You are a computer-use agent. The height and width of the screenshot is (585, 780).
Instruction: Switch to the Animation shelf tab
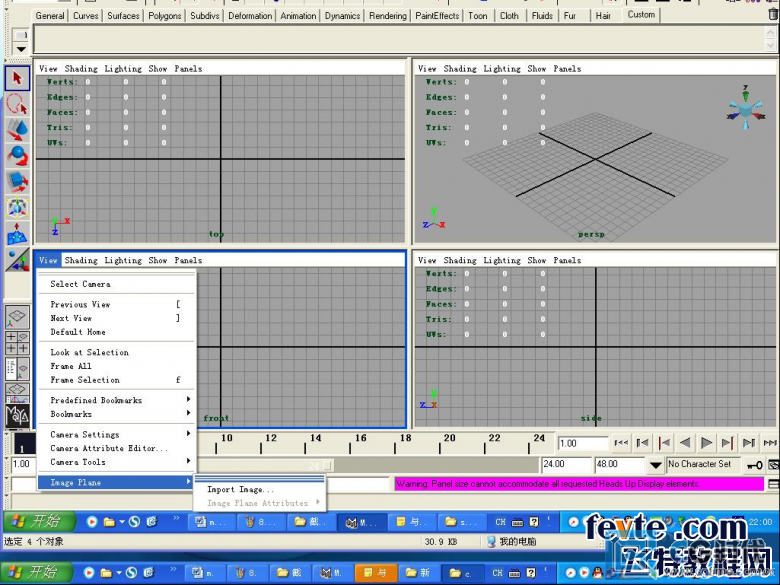click(x=298, y=16)
